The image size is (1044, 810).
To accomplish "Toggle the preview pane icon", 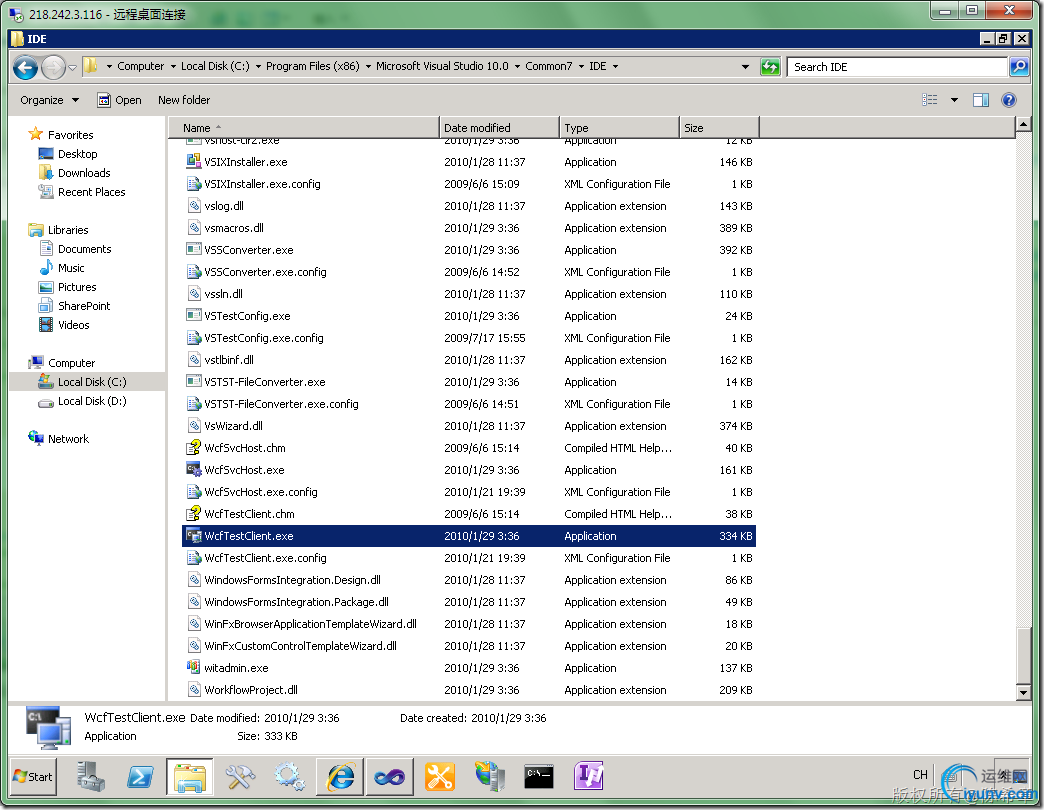I will (x=981, y=100).
